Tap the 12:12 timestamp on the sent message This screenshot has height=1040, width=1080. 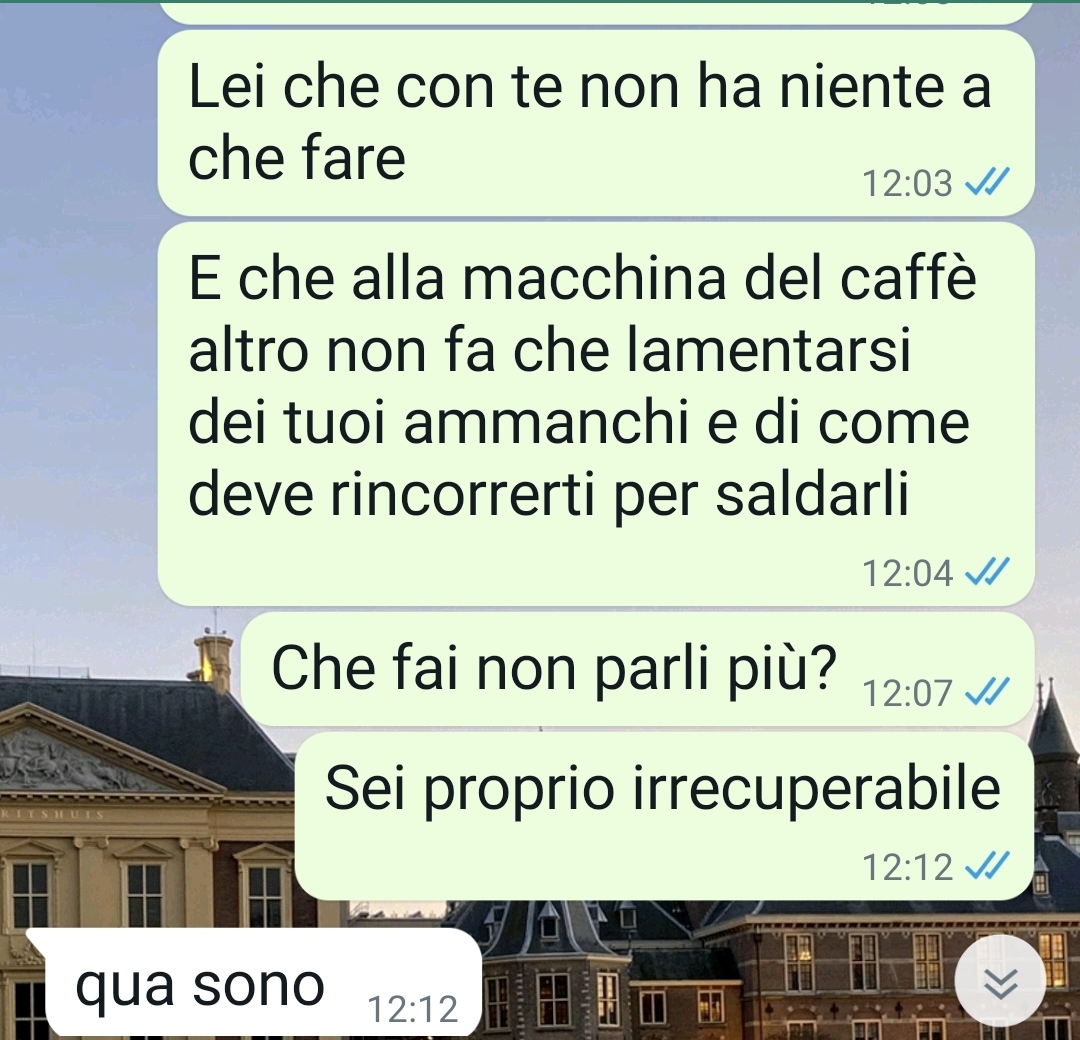[907, 868]
